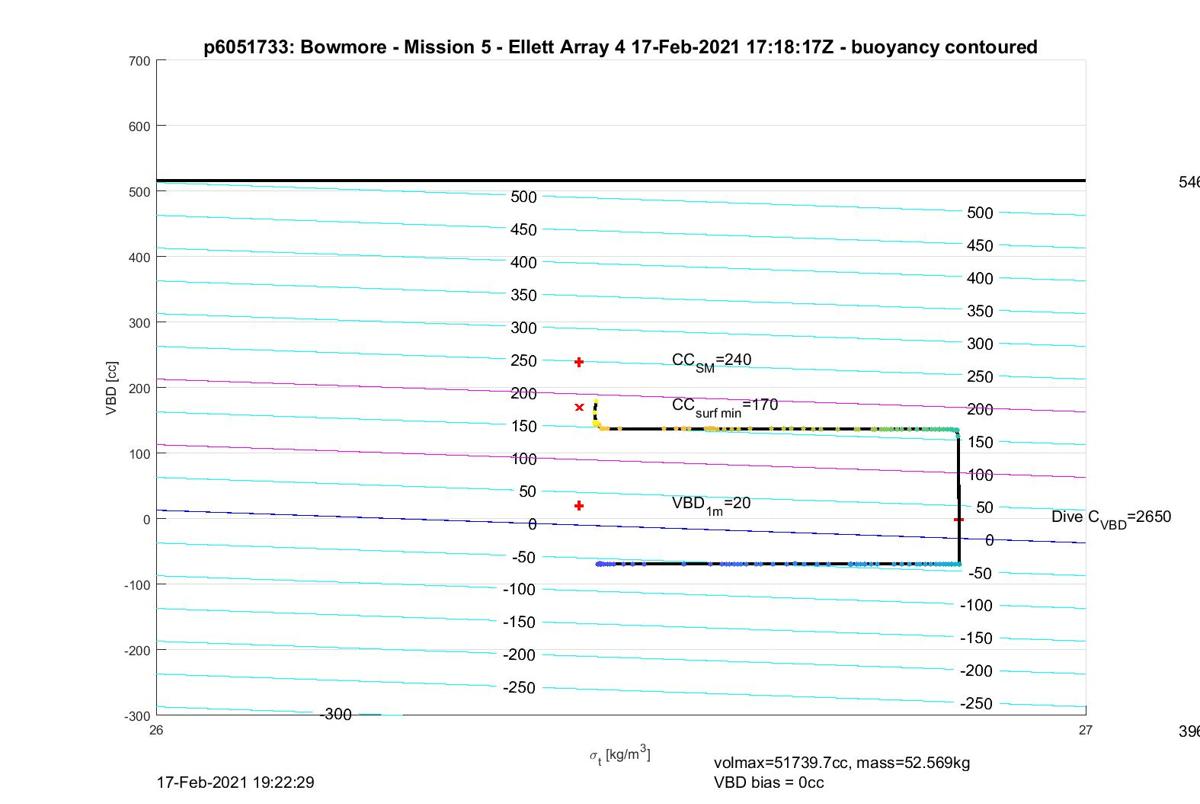
Task: Click the red plus marker beside CC SM=240
Action: tap(579, 362)
